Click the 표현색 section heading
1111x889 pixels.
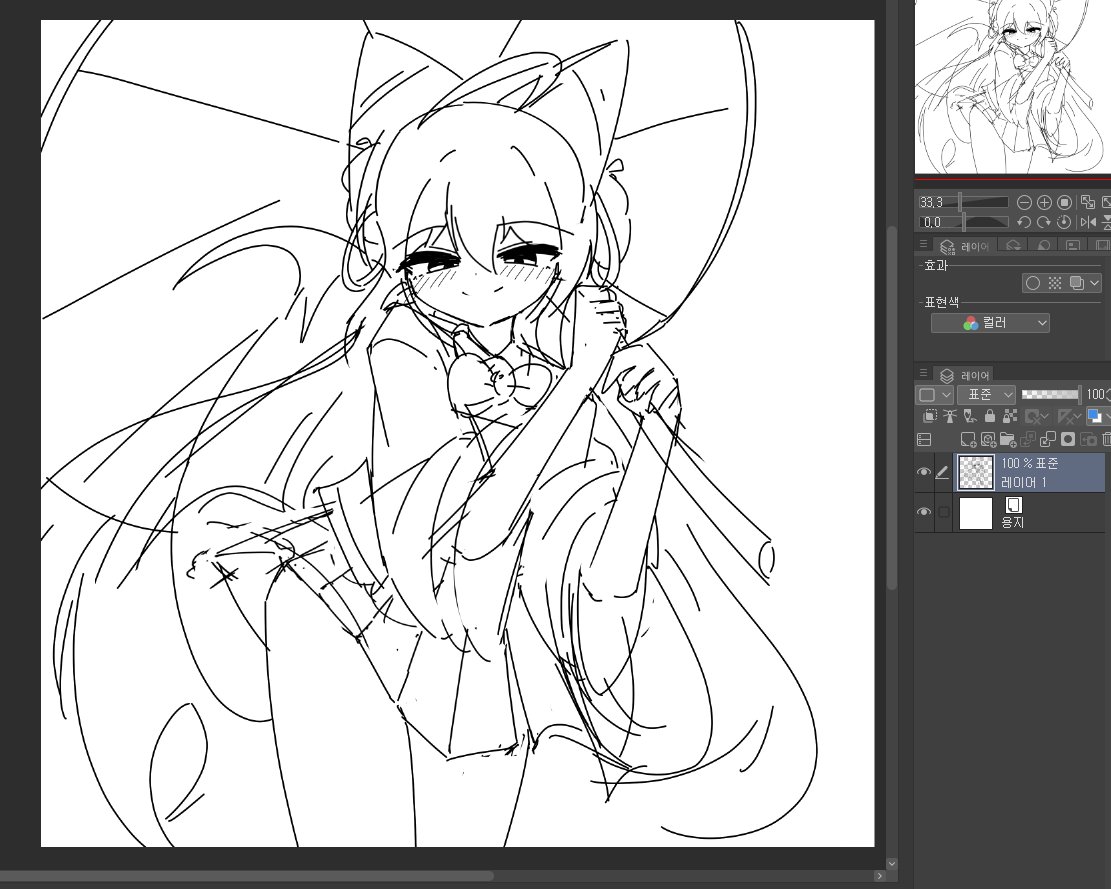(x=941, y=302)
